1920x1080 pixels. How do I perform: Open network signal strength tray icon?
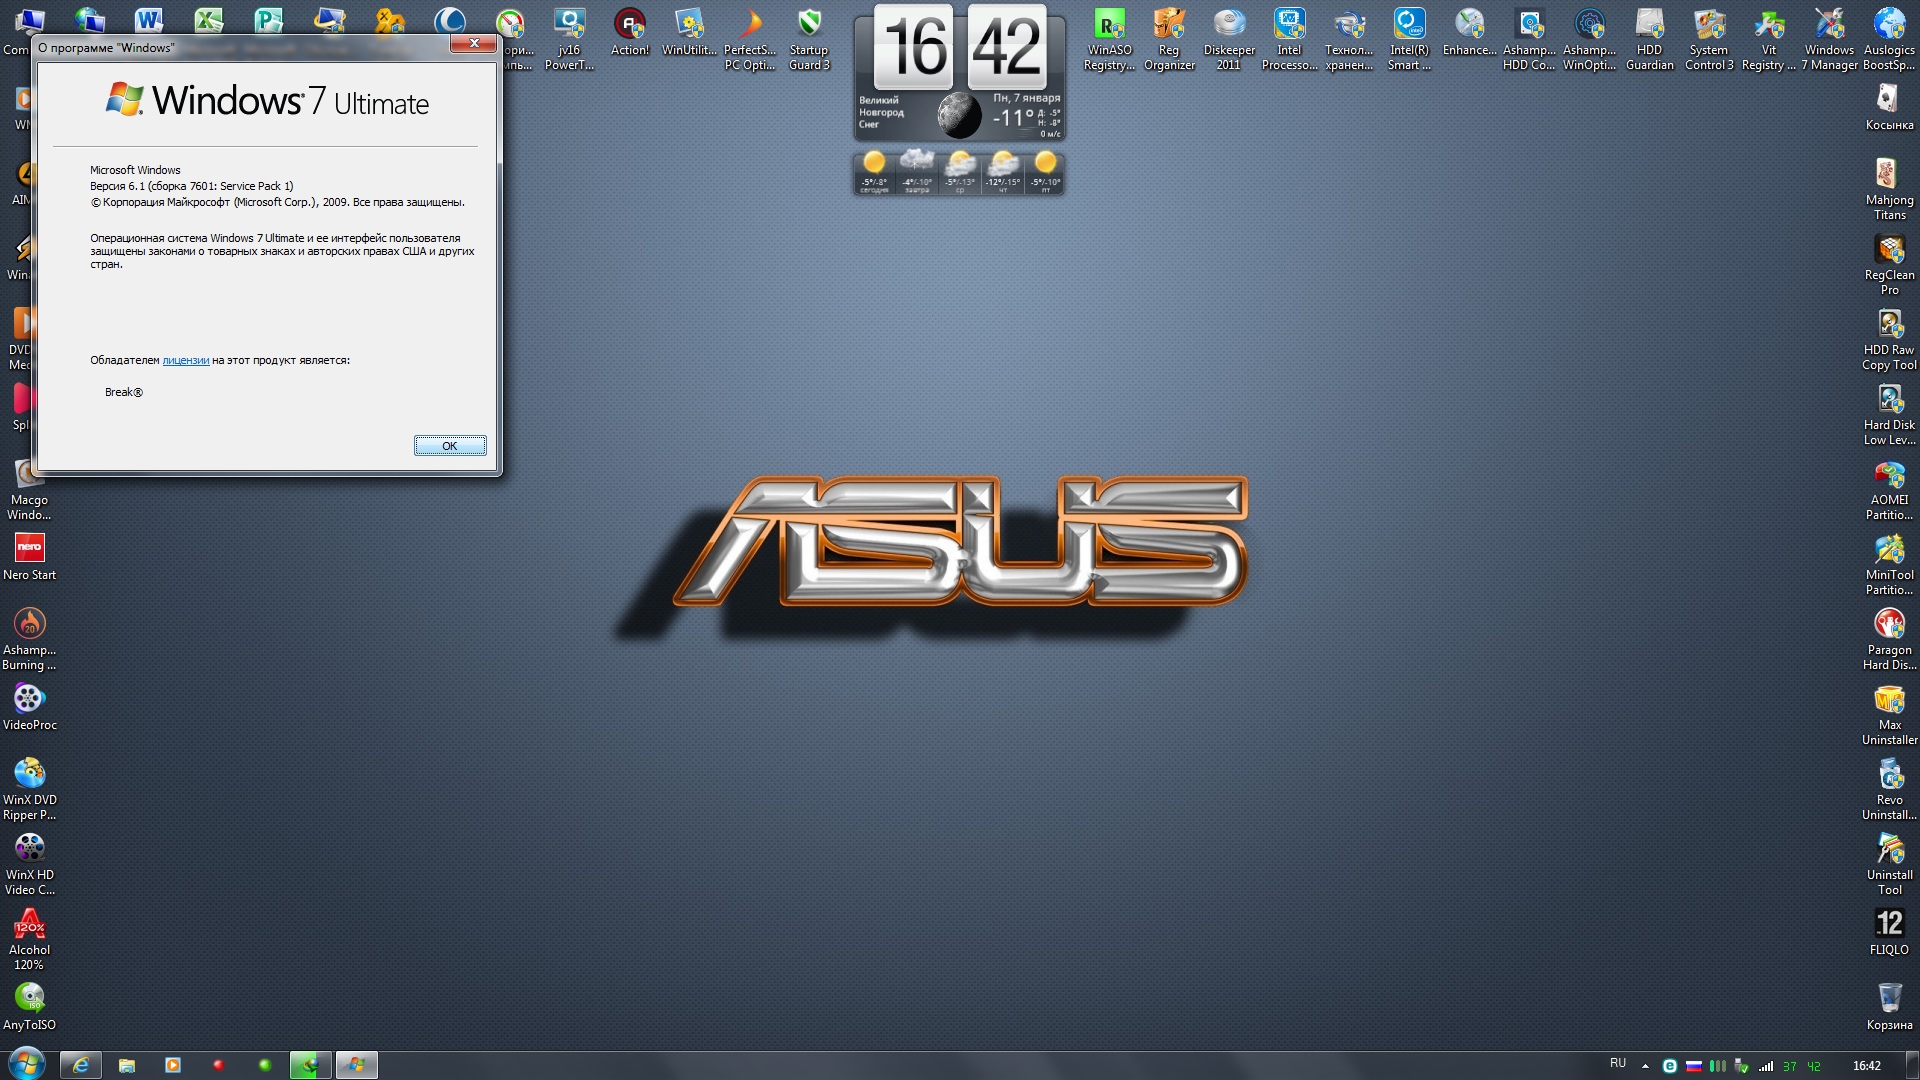[1766, 1066]
